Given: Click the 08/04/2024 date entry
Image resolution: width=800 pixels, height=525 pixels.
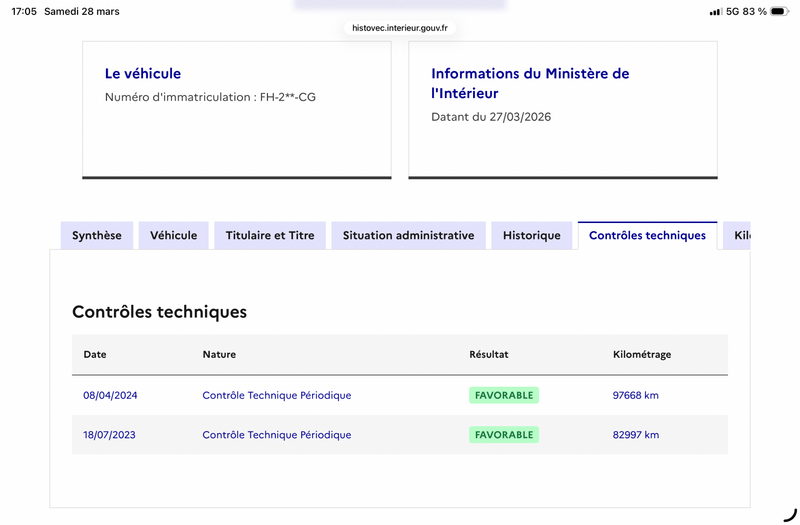Looking at the screenshot, I should point(110,395).
